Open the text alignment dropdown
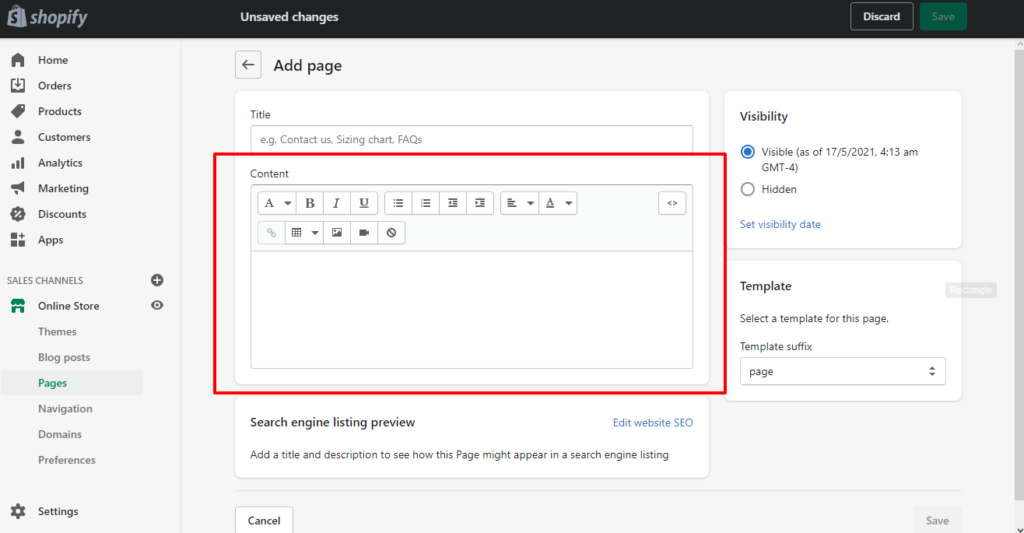The width and height of the screenshot is (1024, 533). (x=520, y=203)
